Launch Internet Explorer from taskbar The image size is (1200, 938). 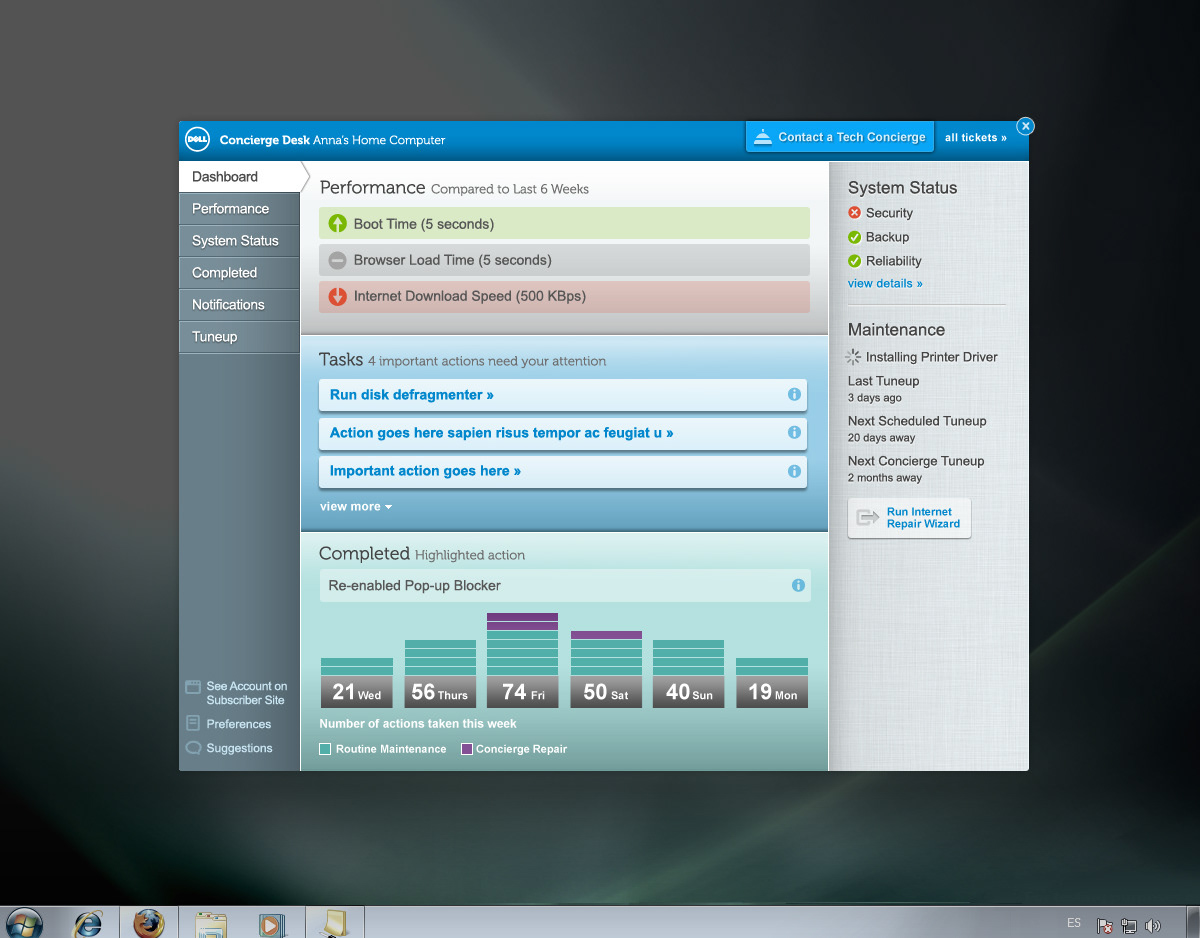pyautogui.click(x=88, y=923)
